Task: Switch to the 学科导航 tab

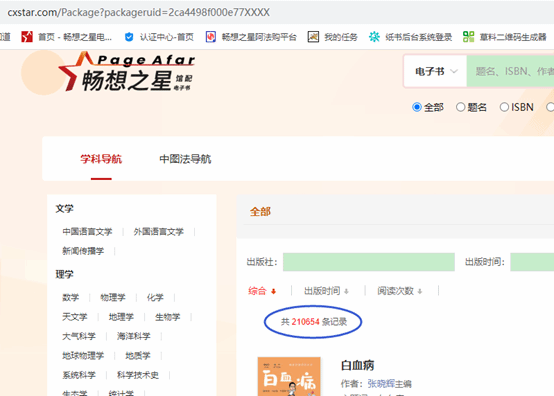Action: point(101,159)
